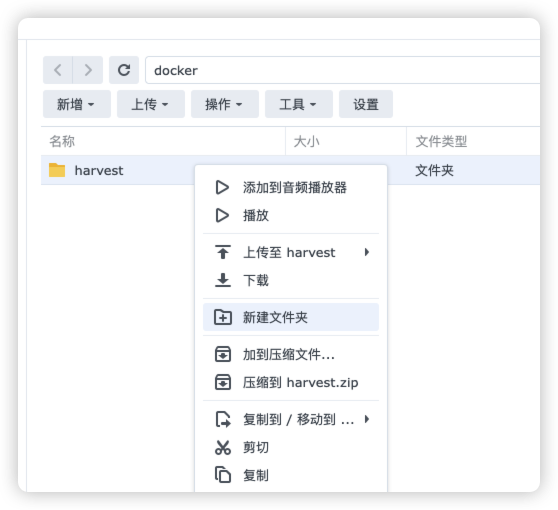The image size is (558, 510).
Task: Click the copy icon beside 复制
Action: [223, 475]
